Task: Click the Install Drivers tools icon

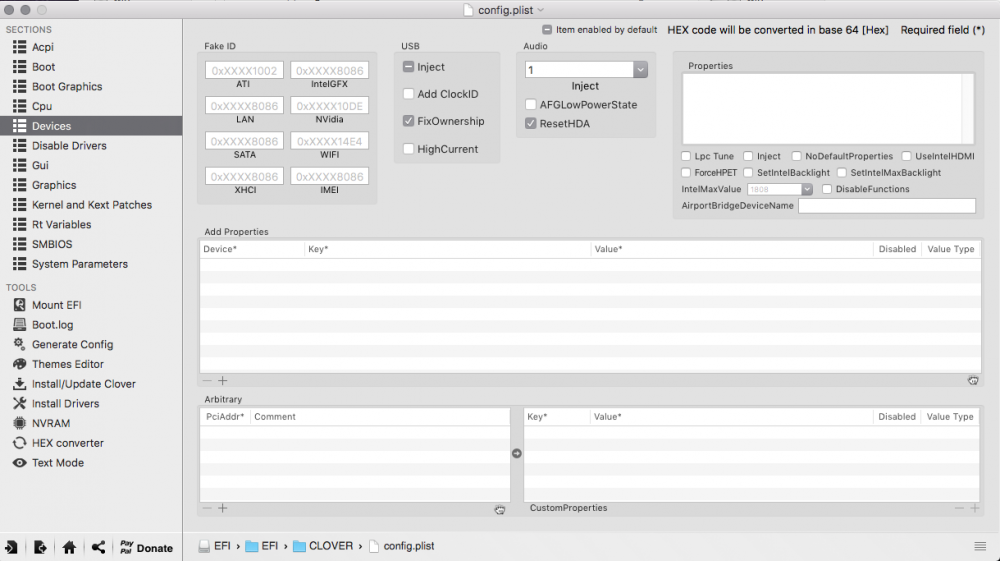Action: click(20, 404)
